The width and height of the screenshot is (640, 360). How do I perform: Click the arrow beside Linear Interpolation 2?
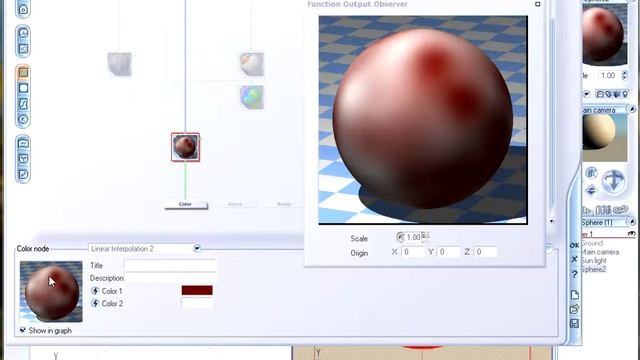pos(197,248)
